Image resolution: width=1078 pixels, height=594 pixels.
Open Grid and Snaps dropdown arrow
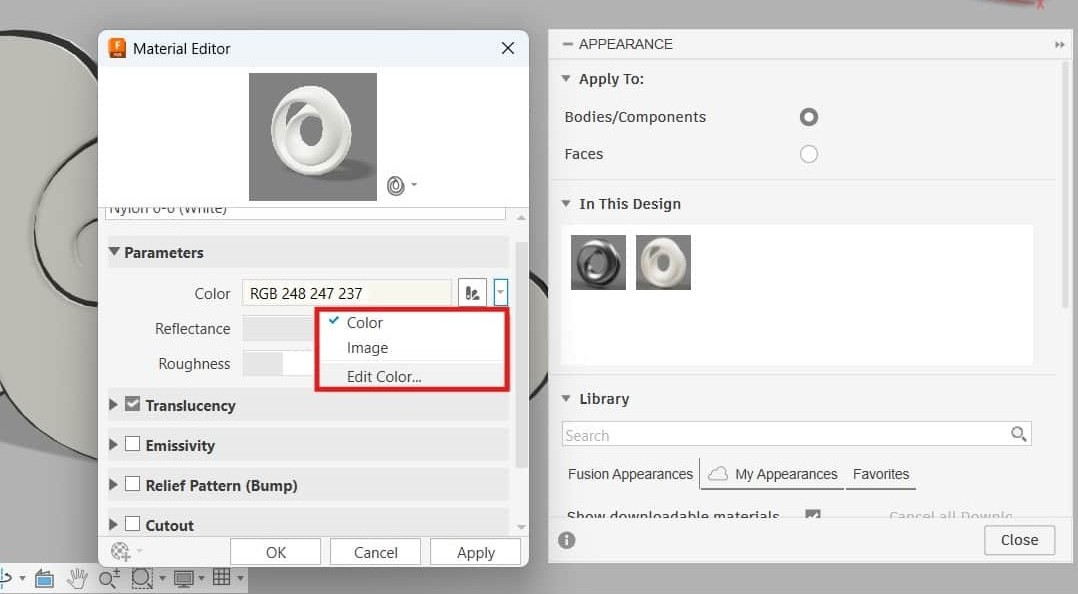point(240,578)
